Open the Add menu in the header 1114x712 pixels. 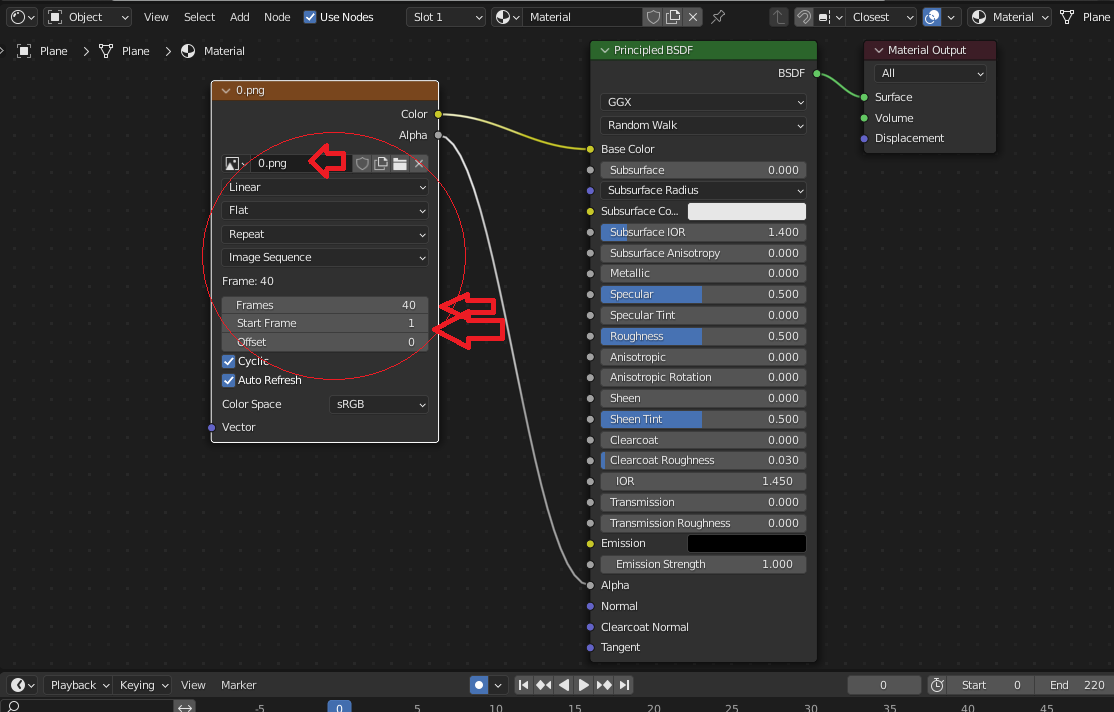coord(239,17)
